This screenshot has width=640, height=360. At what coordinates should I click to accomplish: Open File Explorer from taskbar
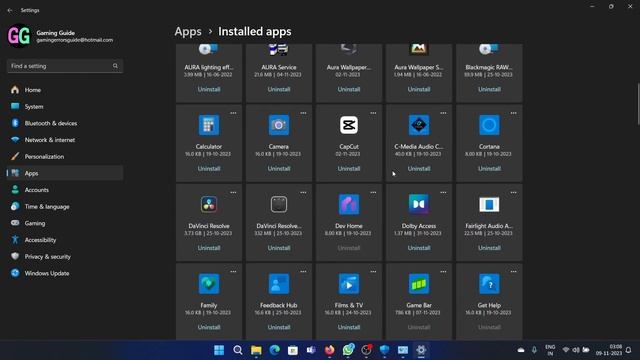256,350
